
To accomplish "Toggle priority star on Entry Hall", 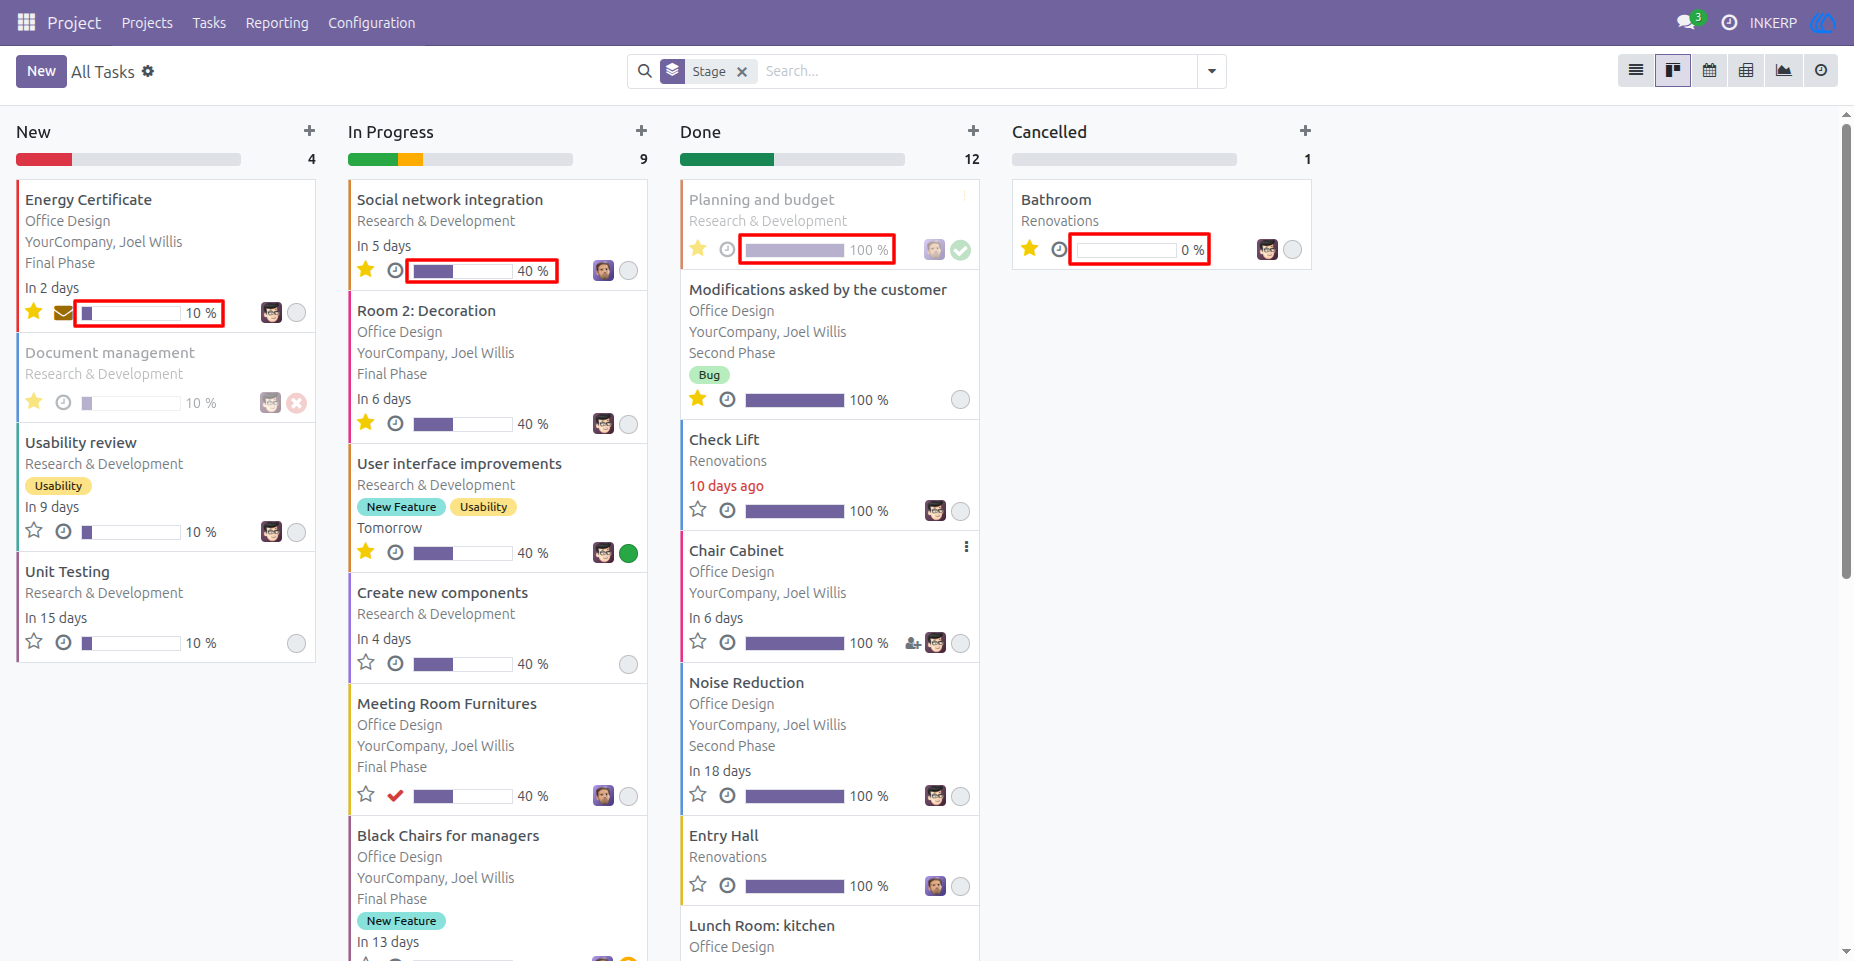I will 698,885.
